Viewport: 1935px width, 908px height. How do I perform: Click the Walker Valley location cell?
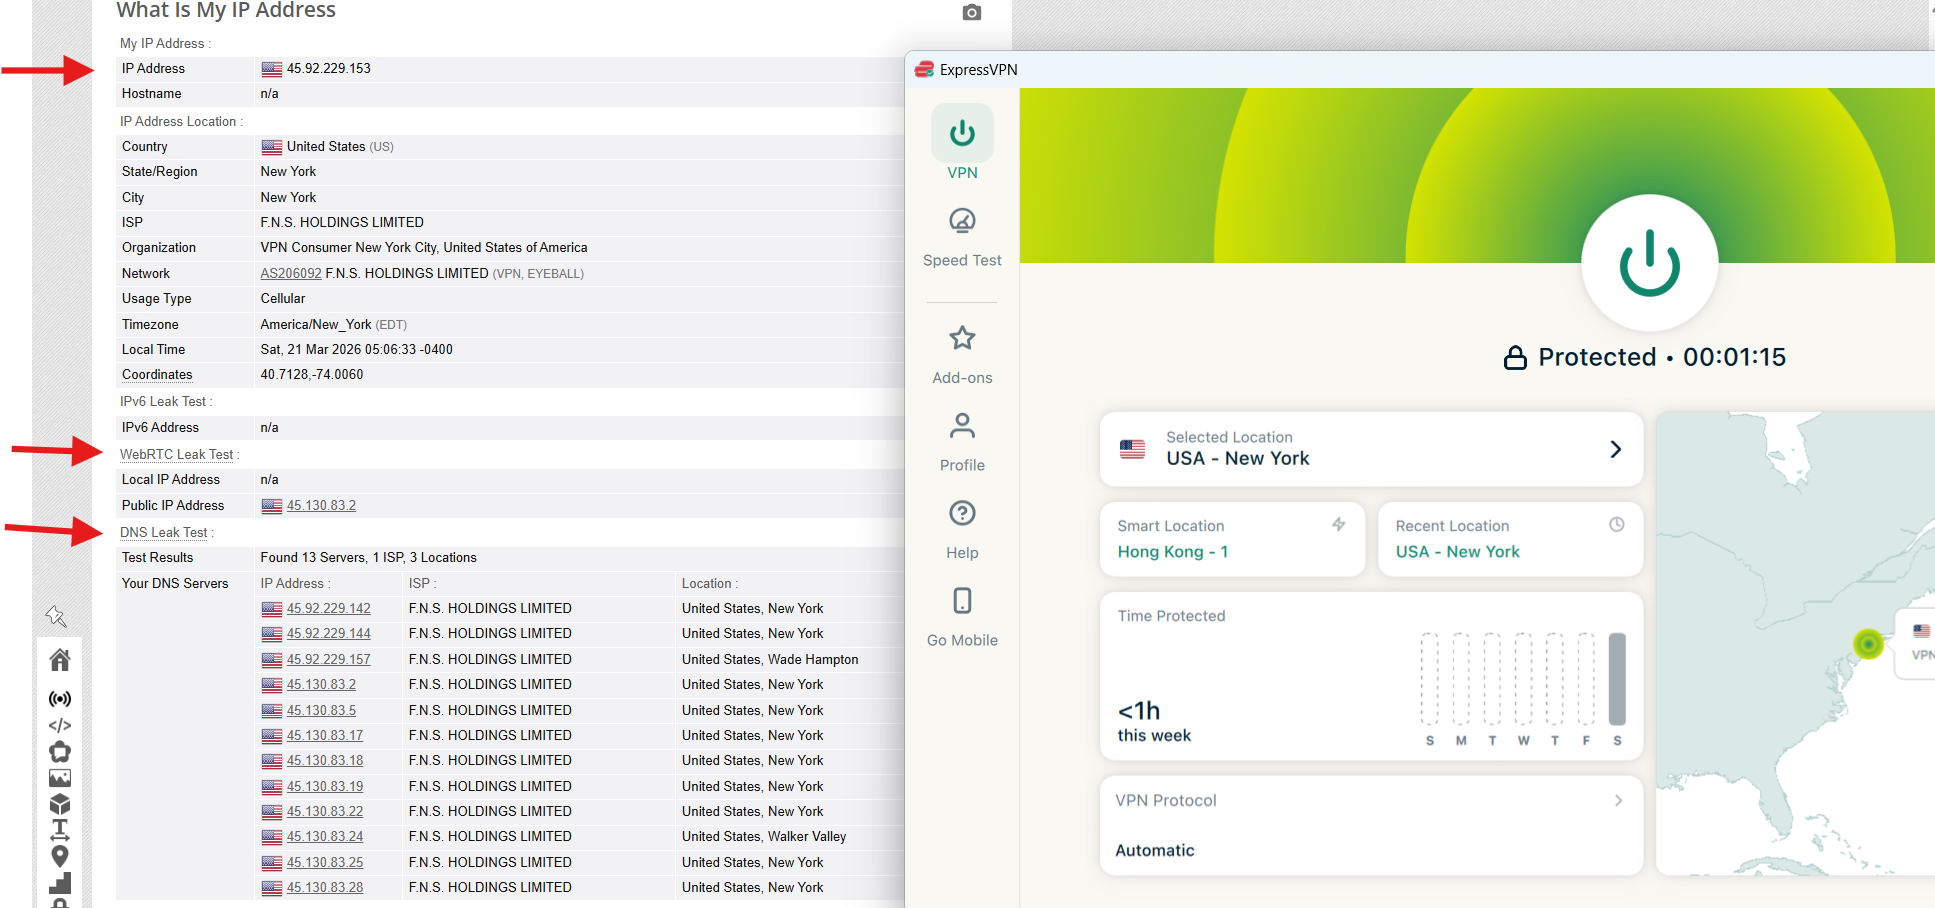[764, 836]
